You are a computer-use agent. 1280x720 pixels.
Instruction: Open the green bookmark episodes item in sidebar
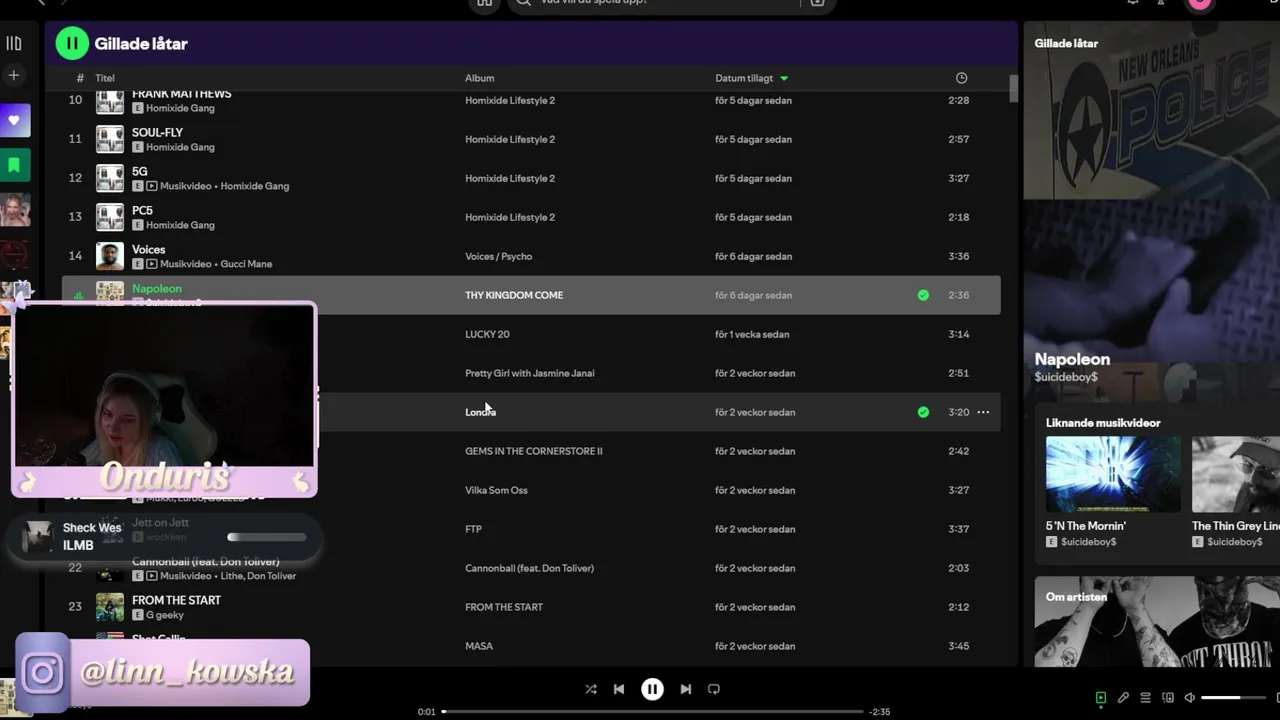14,165
